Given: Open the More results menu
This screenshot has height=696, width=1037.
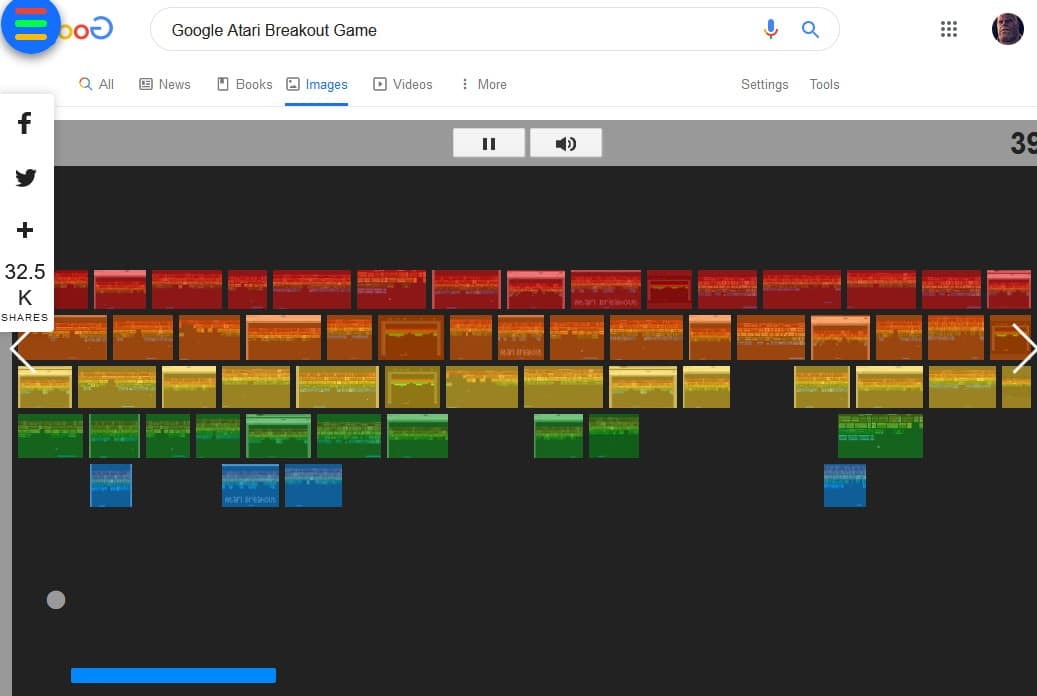Looking at the screenshot, I should pos(483,84).
